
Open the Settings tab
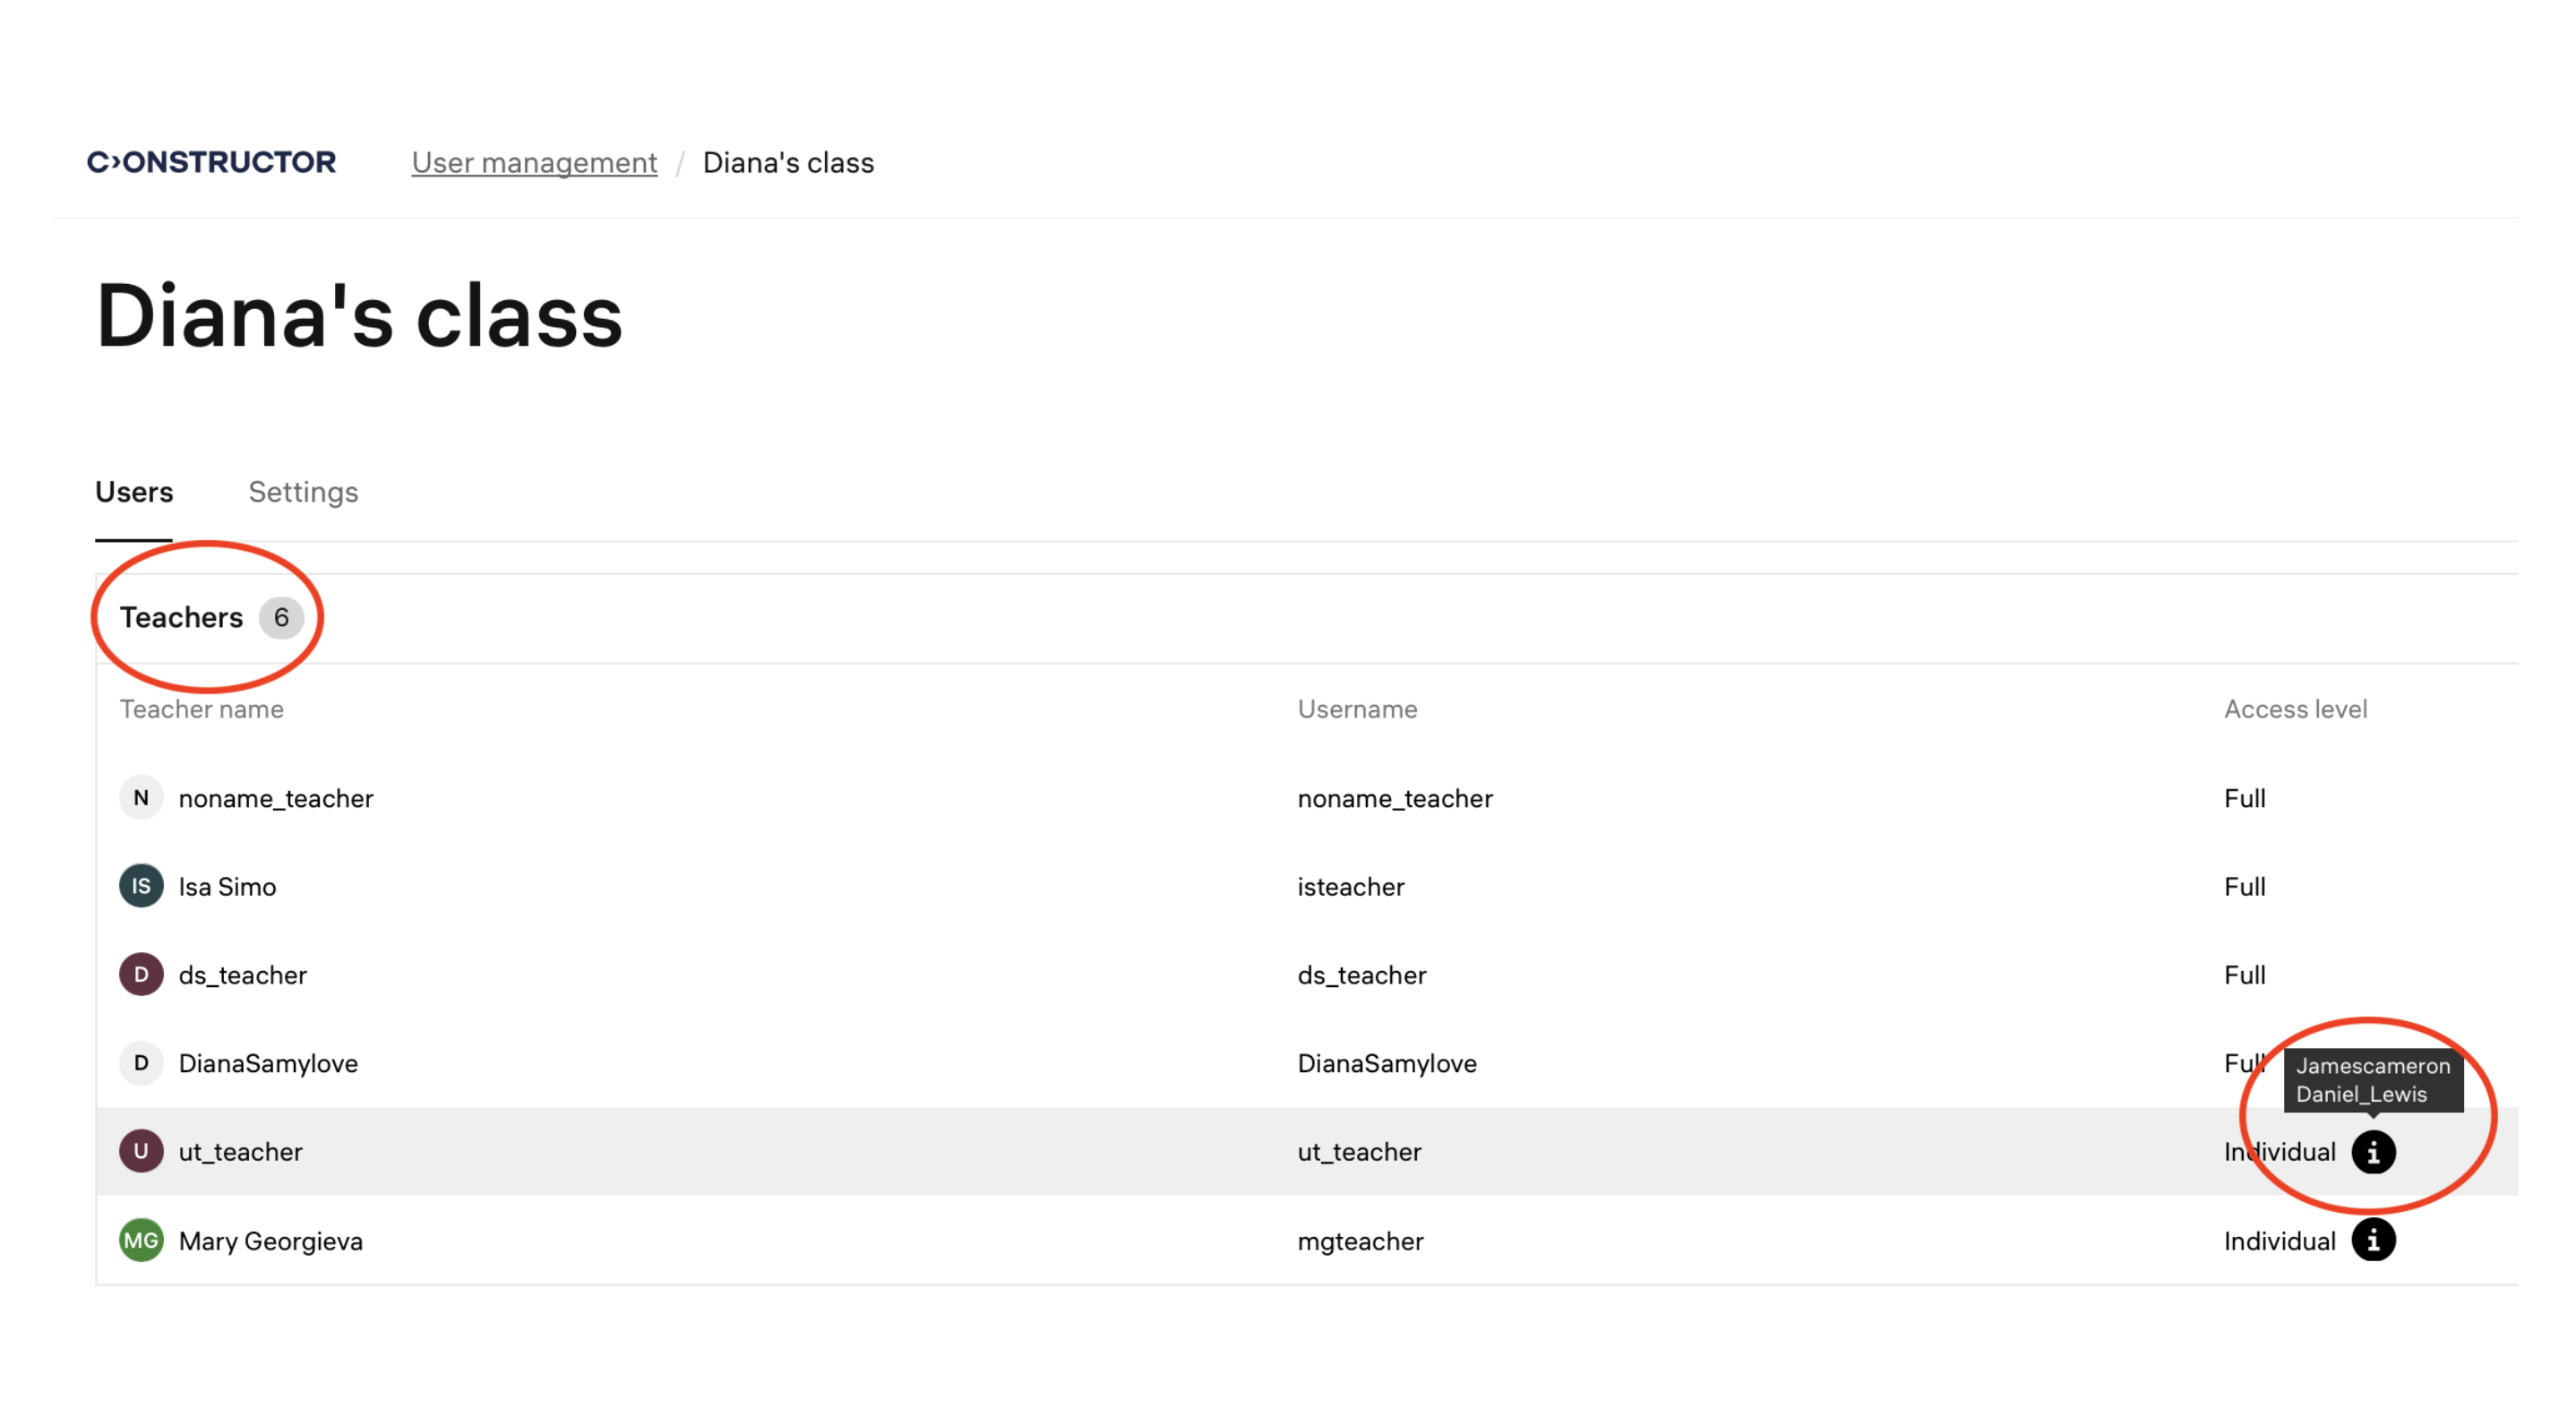pos(303,492)
